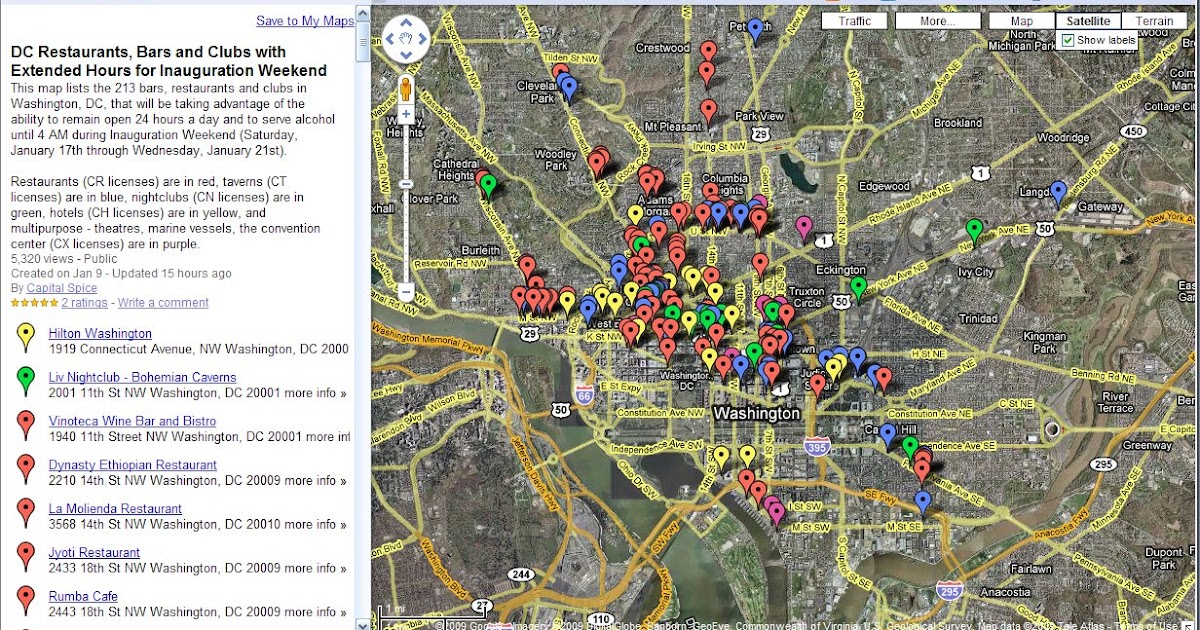Click more info for Dynasty Ethiopian address
Image resolution: width=1200 pixels, height=630 pixels.
pyautogui.click(x=315, y=481)
